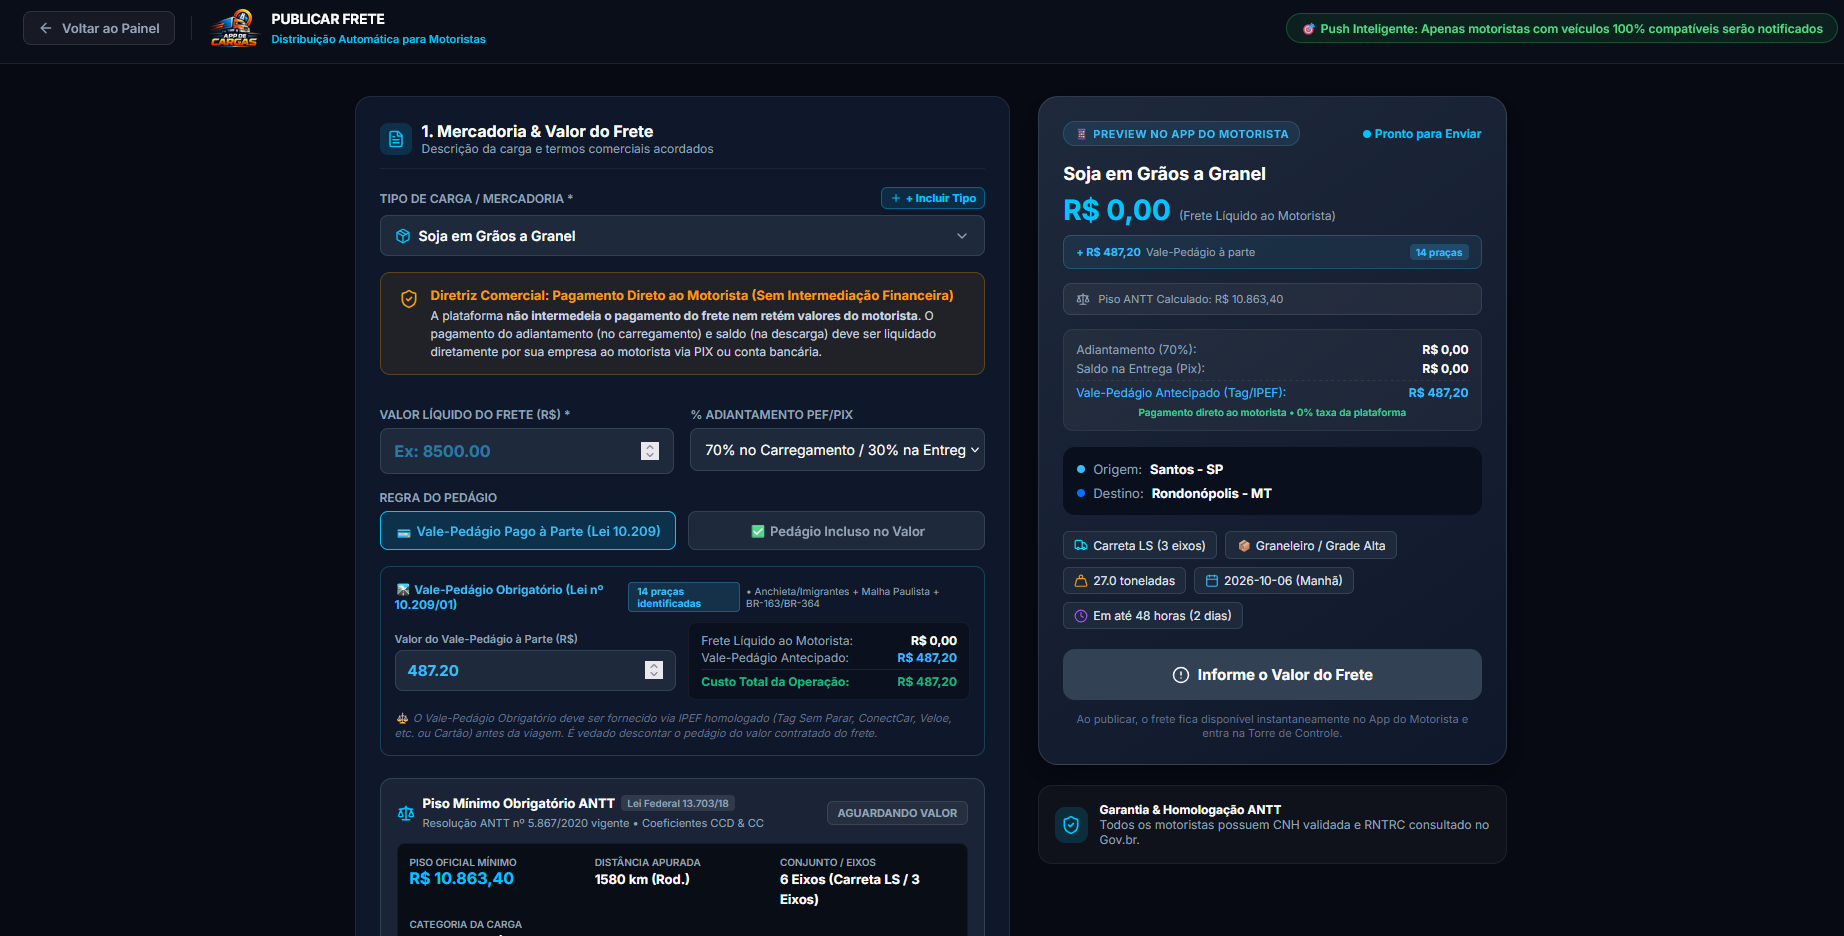Click the App de Cargas logo
The image size is (1844, 936).
click(234, 28)
